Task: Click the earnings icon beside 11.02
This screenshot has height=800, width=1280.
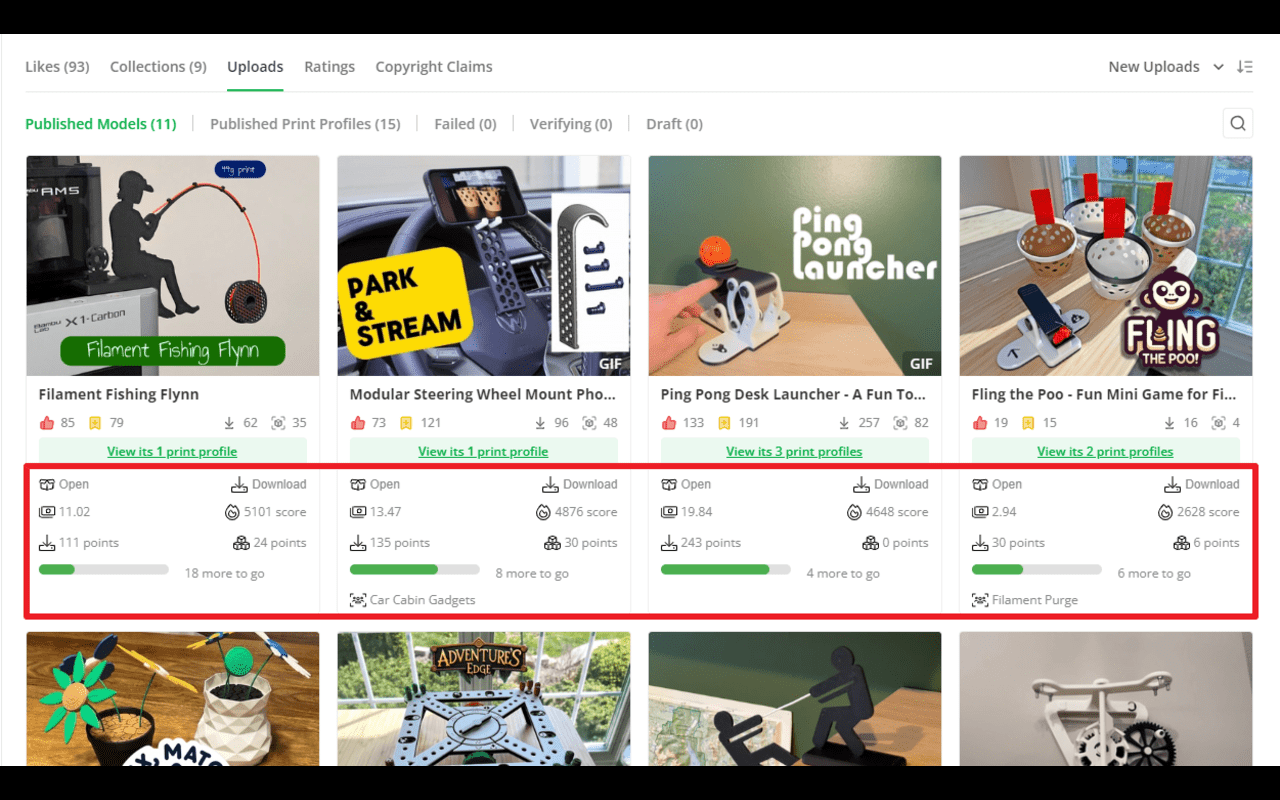Action: click(47, 512)
